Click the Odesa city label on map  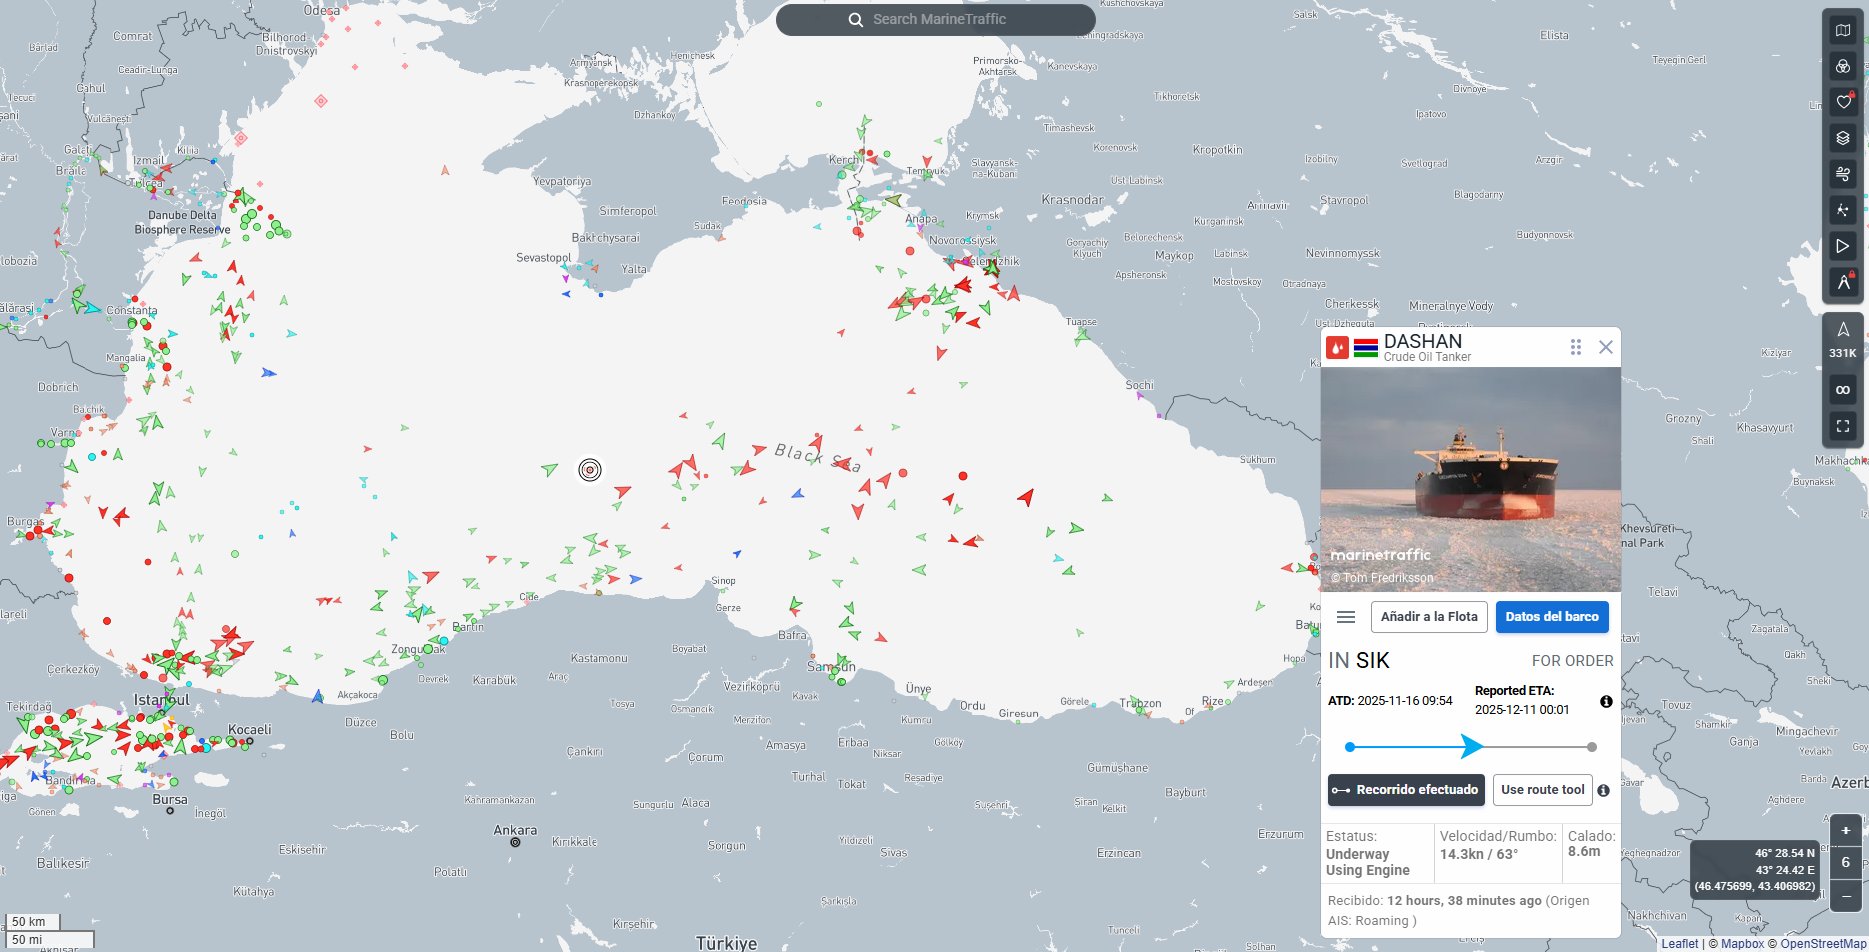point(322,10)
